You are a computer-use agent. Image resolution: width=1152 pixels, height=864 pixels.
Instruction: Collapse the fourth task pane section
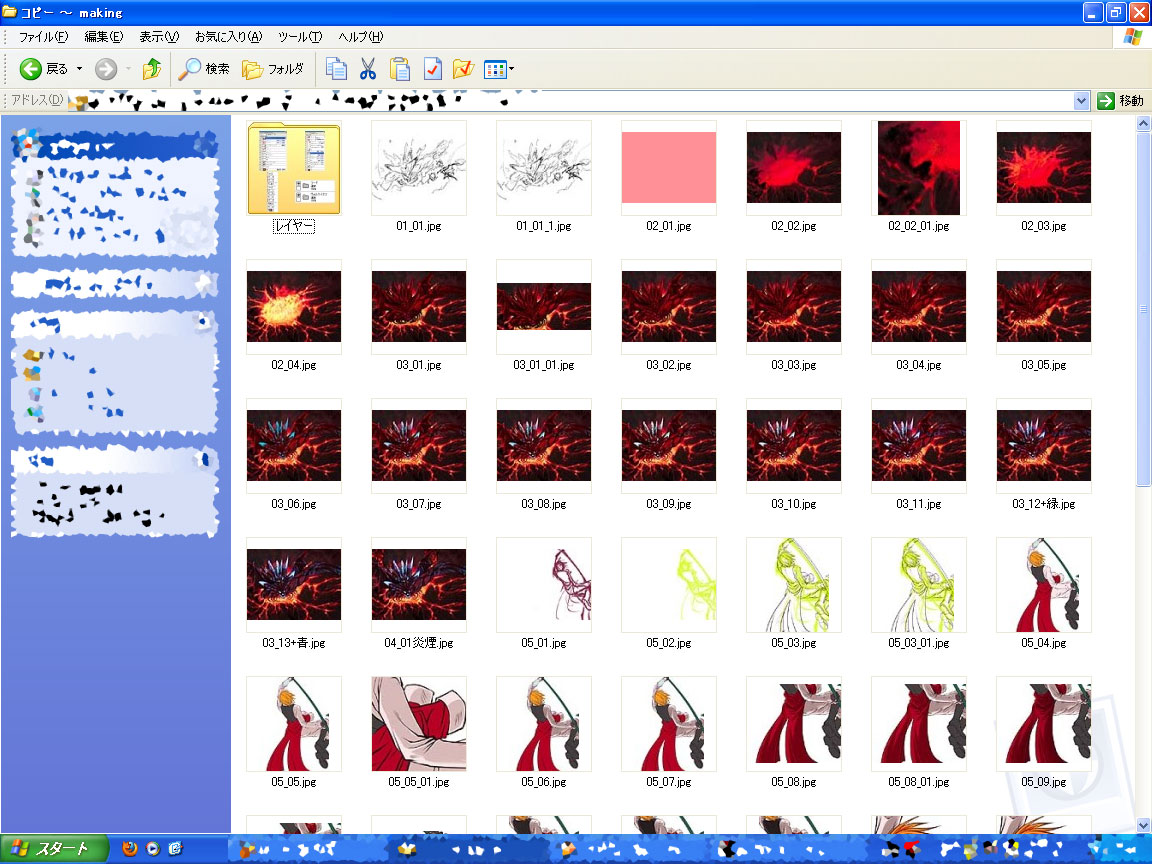point(204,460)
